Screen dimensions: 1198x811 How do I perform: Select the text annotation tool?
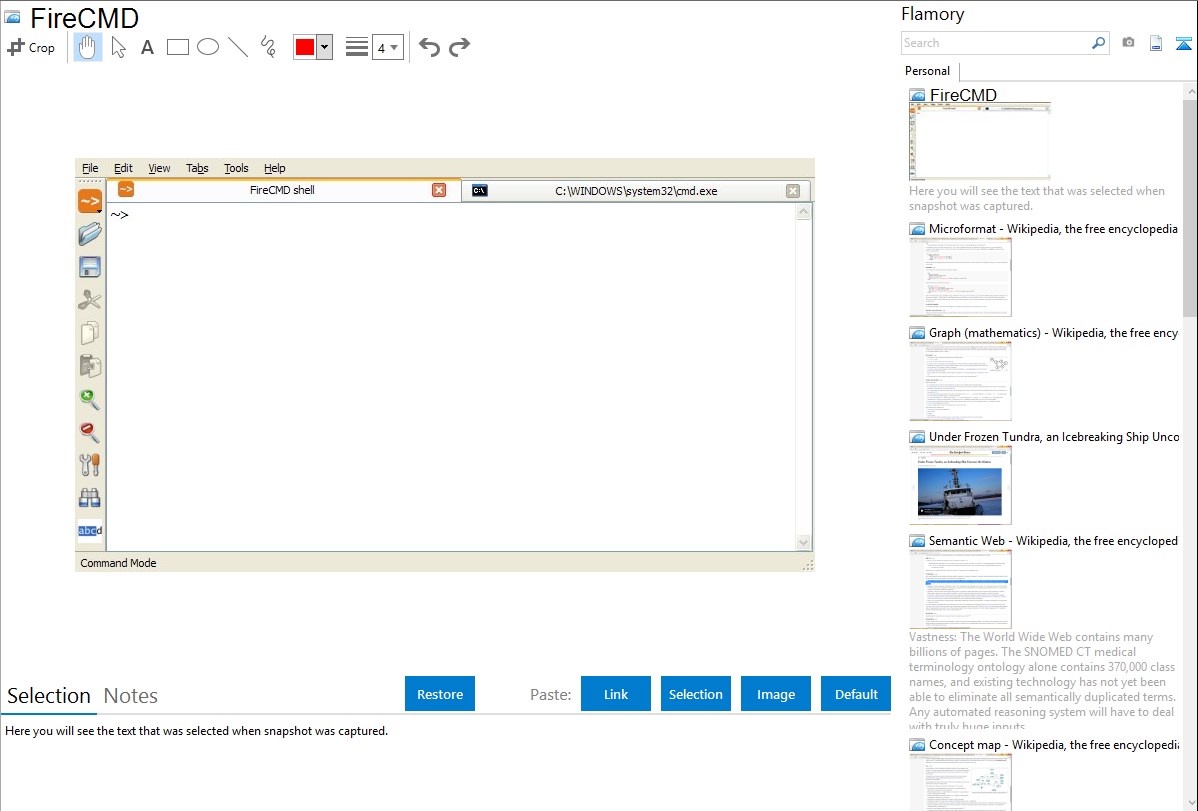(147, 47)
